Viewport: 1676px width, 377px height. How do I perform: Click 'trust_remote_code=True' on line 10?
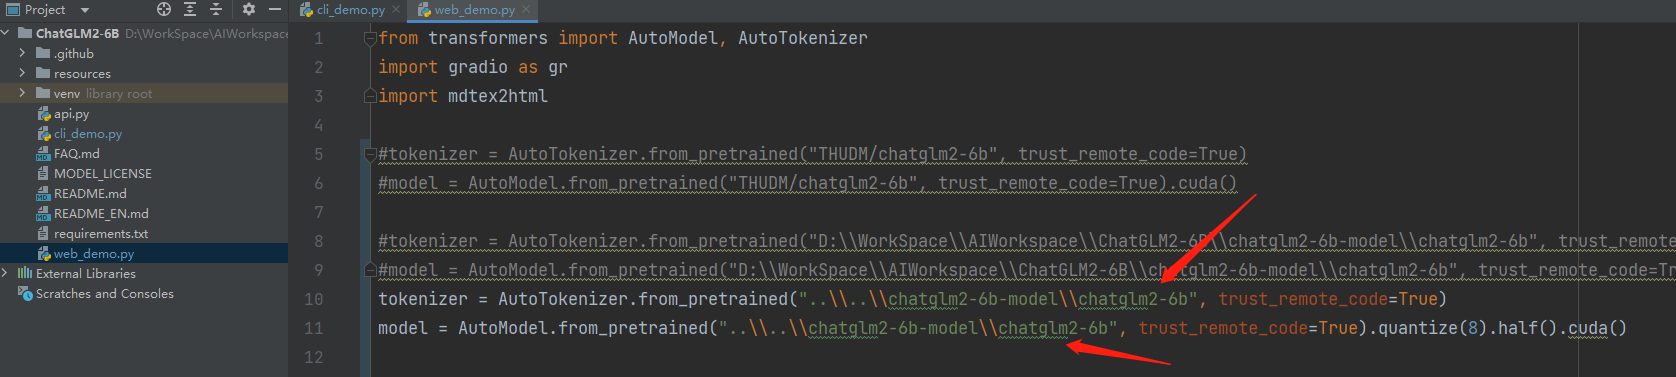(1328, 299)
